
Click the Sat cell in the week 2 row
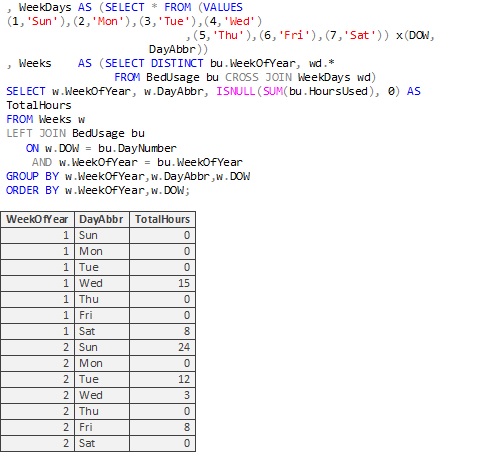click(x=102, y=443)
